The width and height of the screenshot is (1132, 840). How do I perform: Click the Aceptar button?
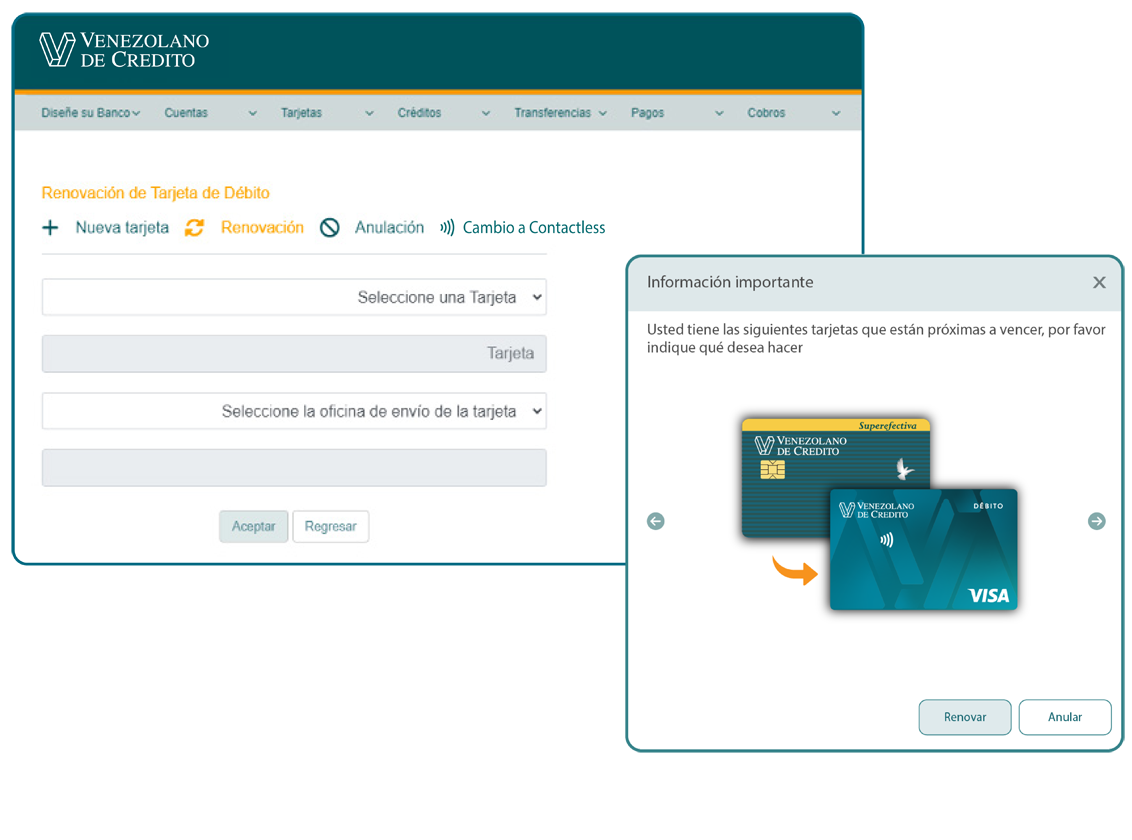[x=253, y=526]
